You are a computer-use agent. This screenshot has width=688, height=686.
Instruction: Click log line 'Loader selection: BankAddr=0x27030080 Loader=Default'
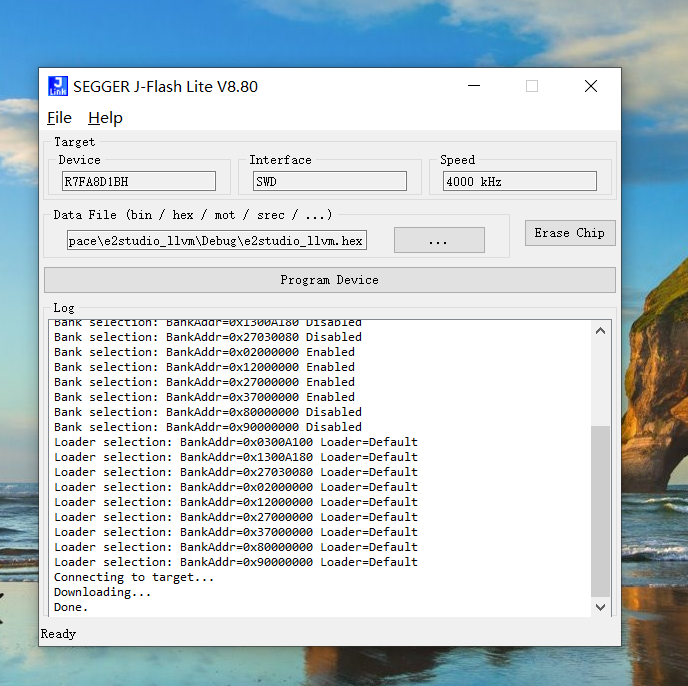(x=236, y=472)
